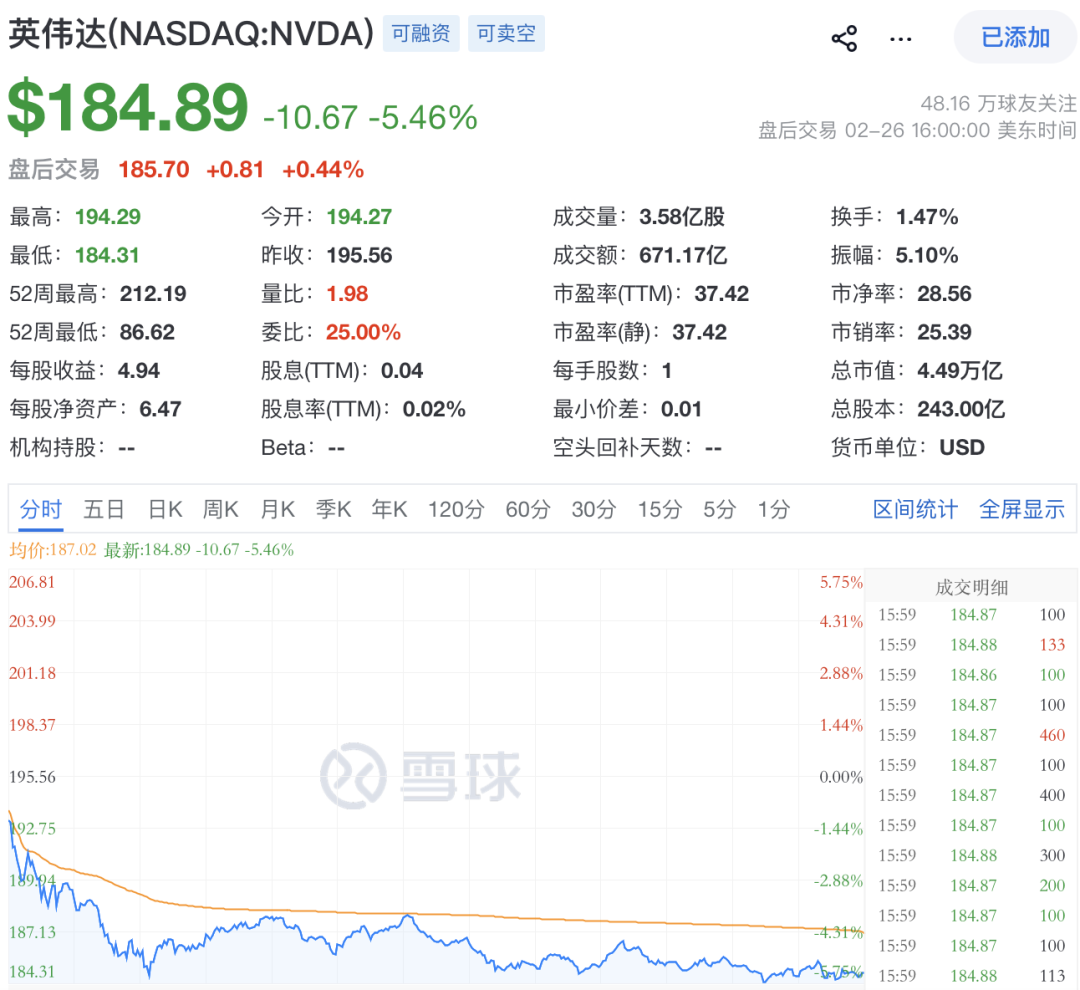The height and width of the screenshot is (990, 1080).
Task: Click the 已添加 watchlist button
Action: [1015, 37]
